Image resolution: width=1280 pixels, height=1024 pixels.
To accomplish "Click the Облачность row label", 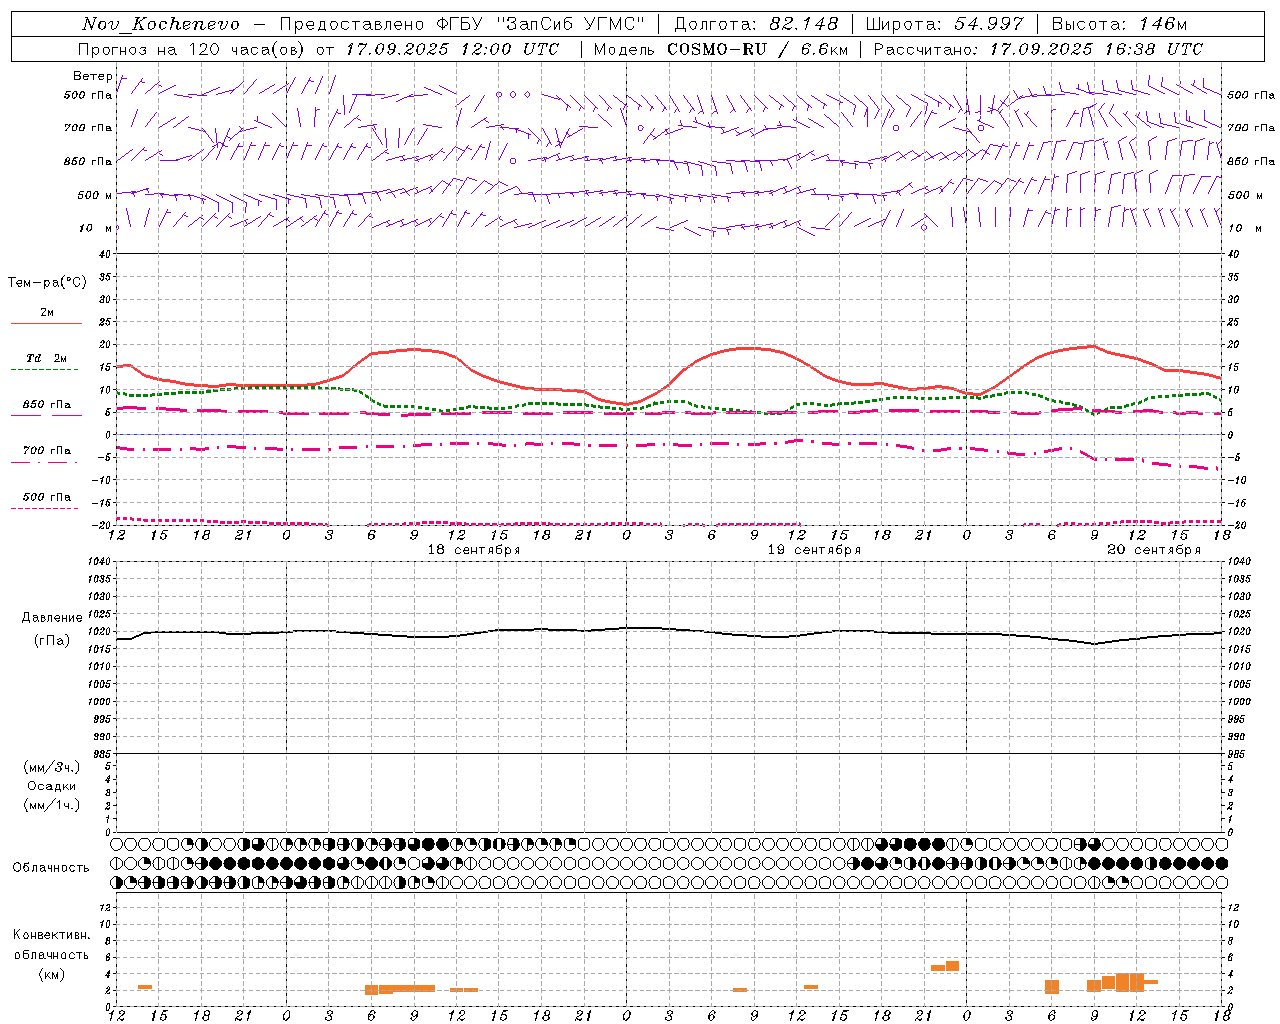I will click(x=51, y=868).
